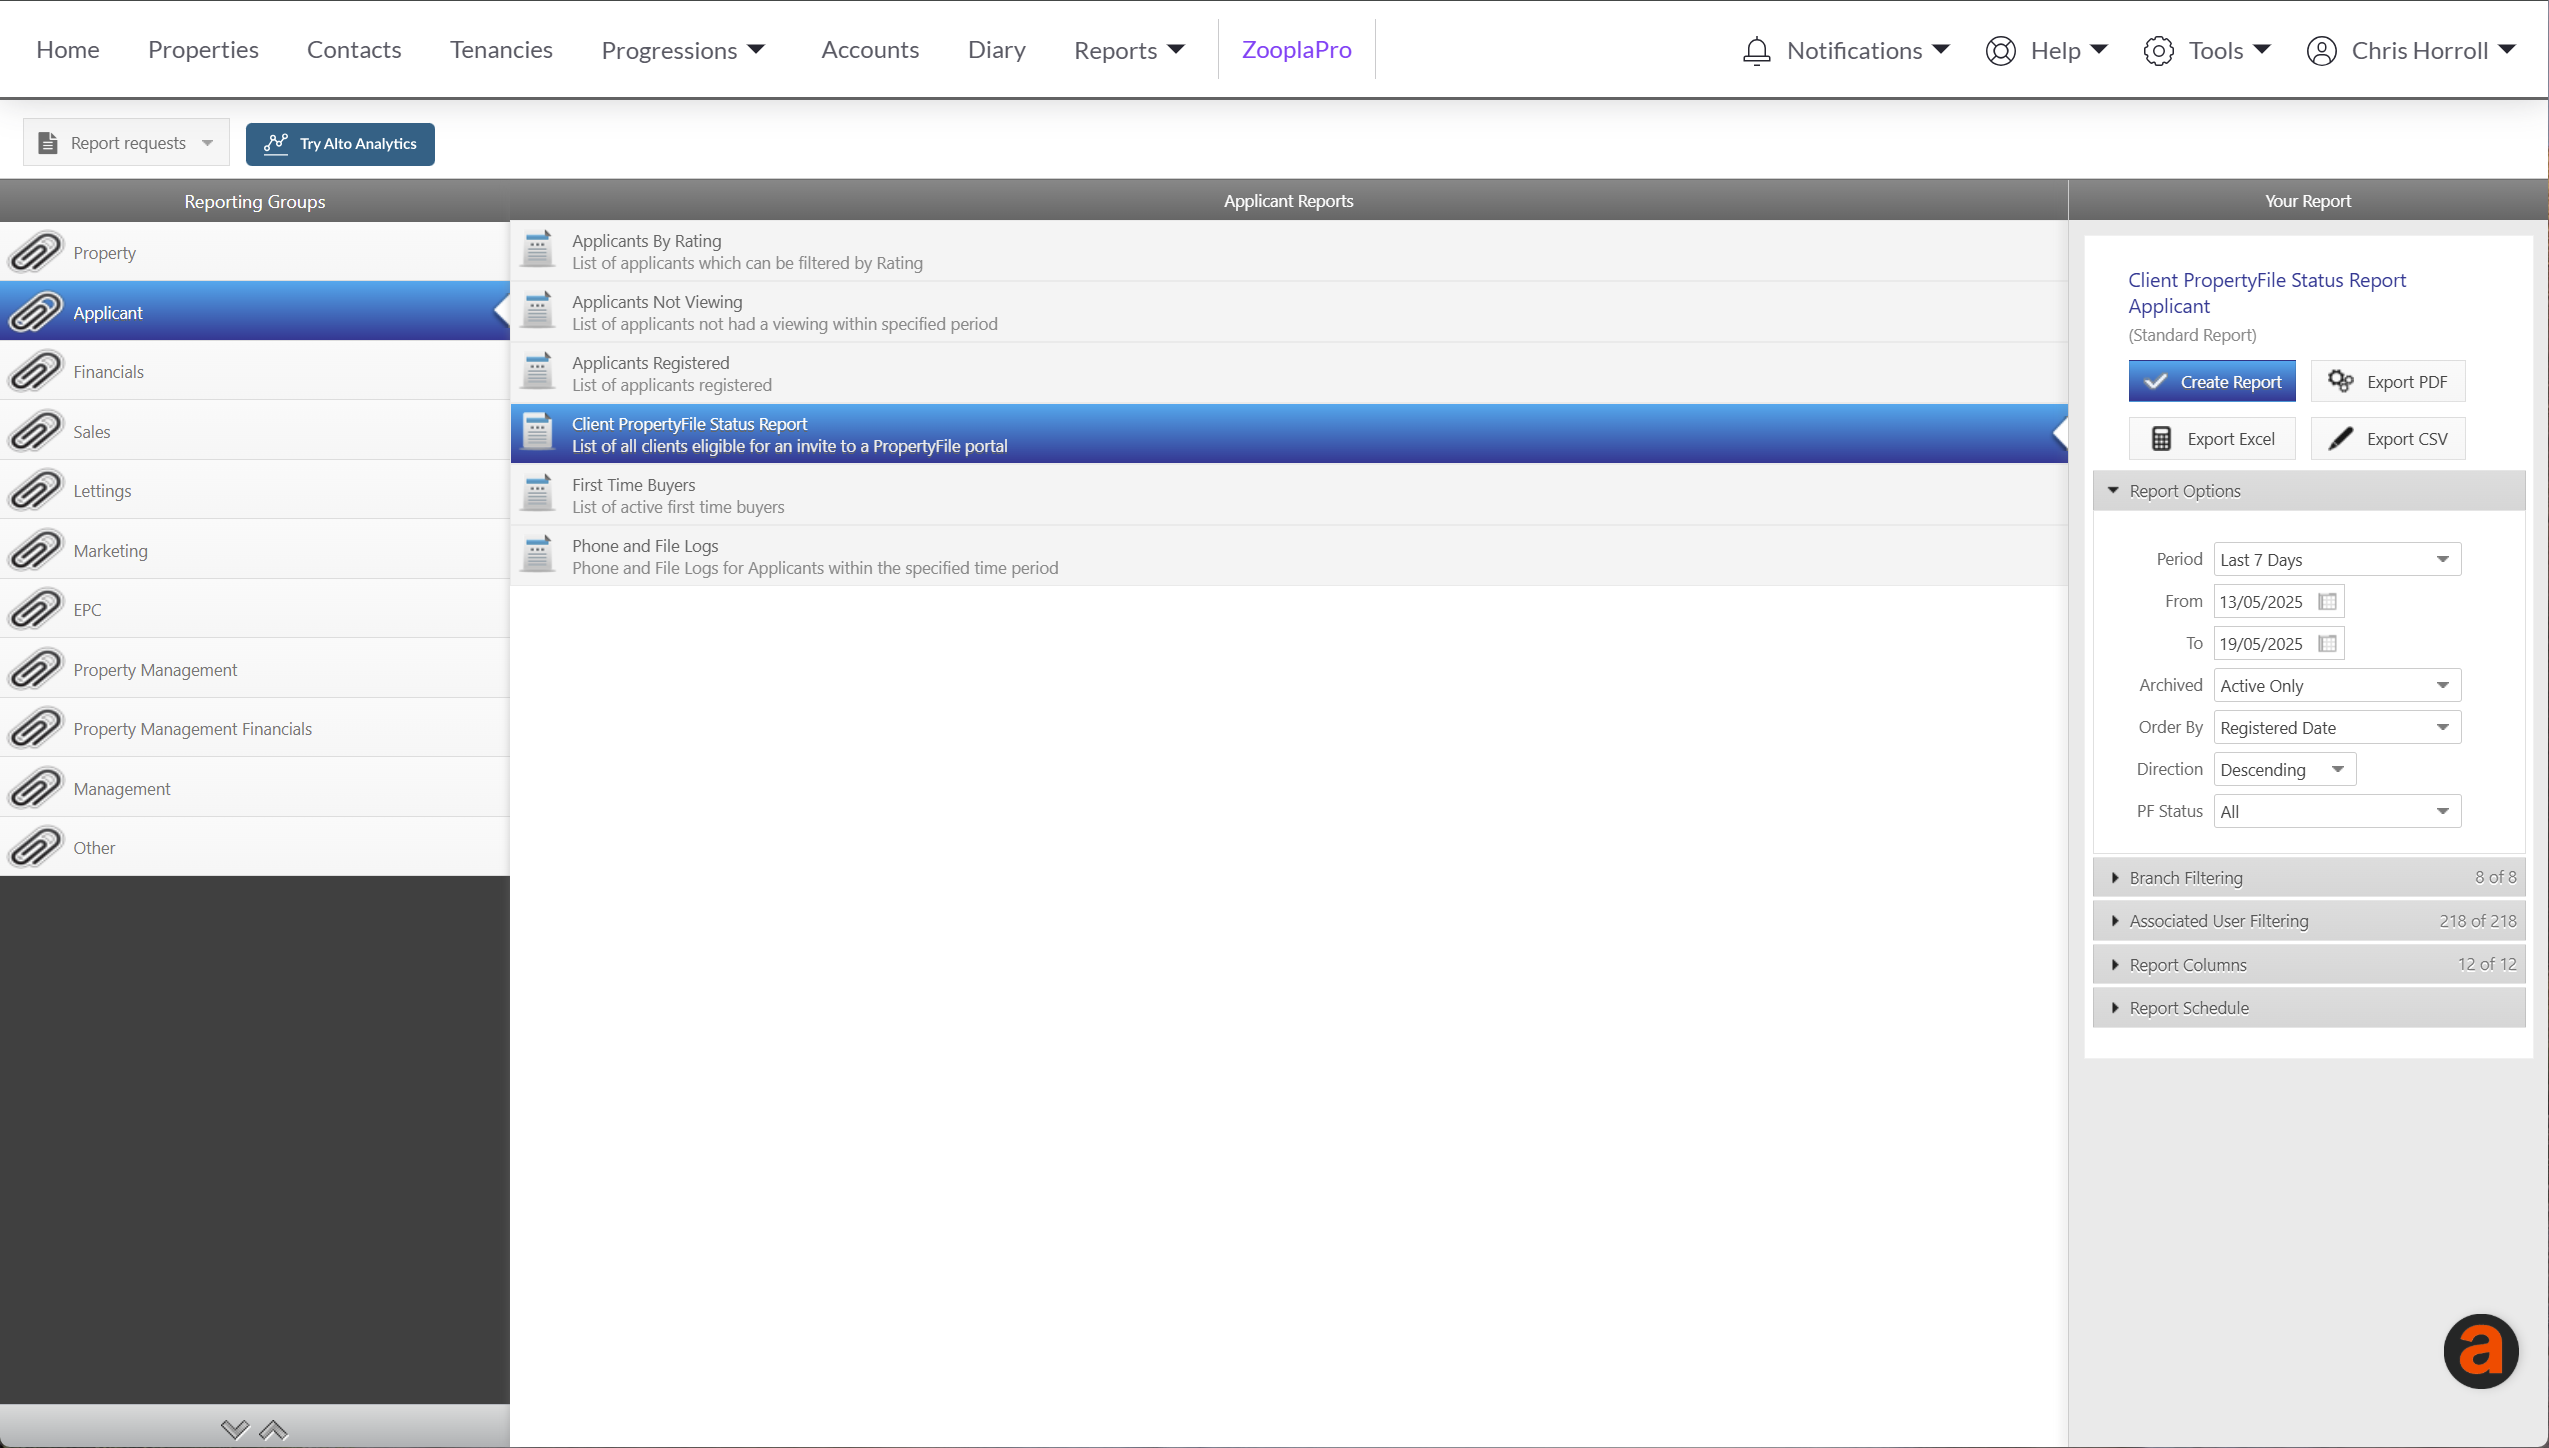Image resolution: width=2549 pixels, height=1448 pixels.
Task: Open the Reports menu
Action: 1127,49
